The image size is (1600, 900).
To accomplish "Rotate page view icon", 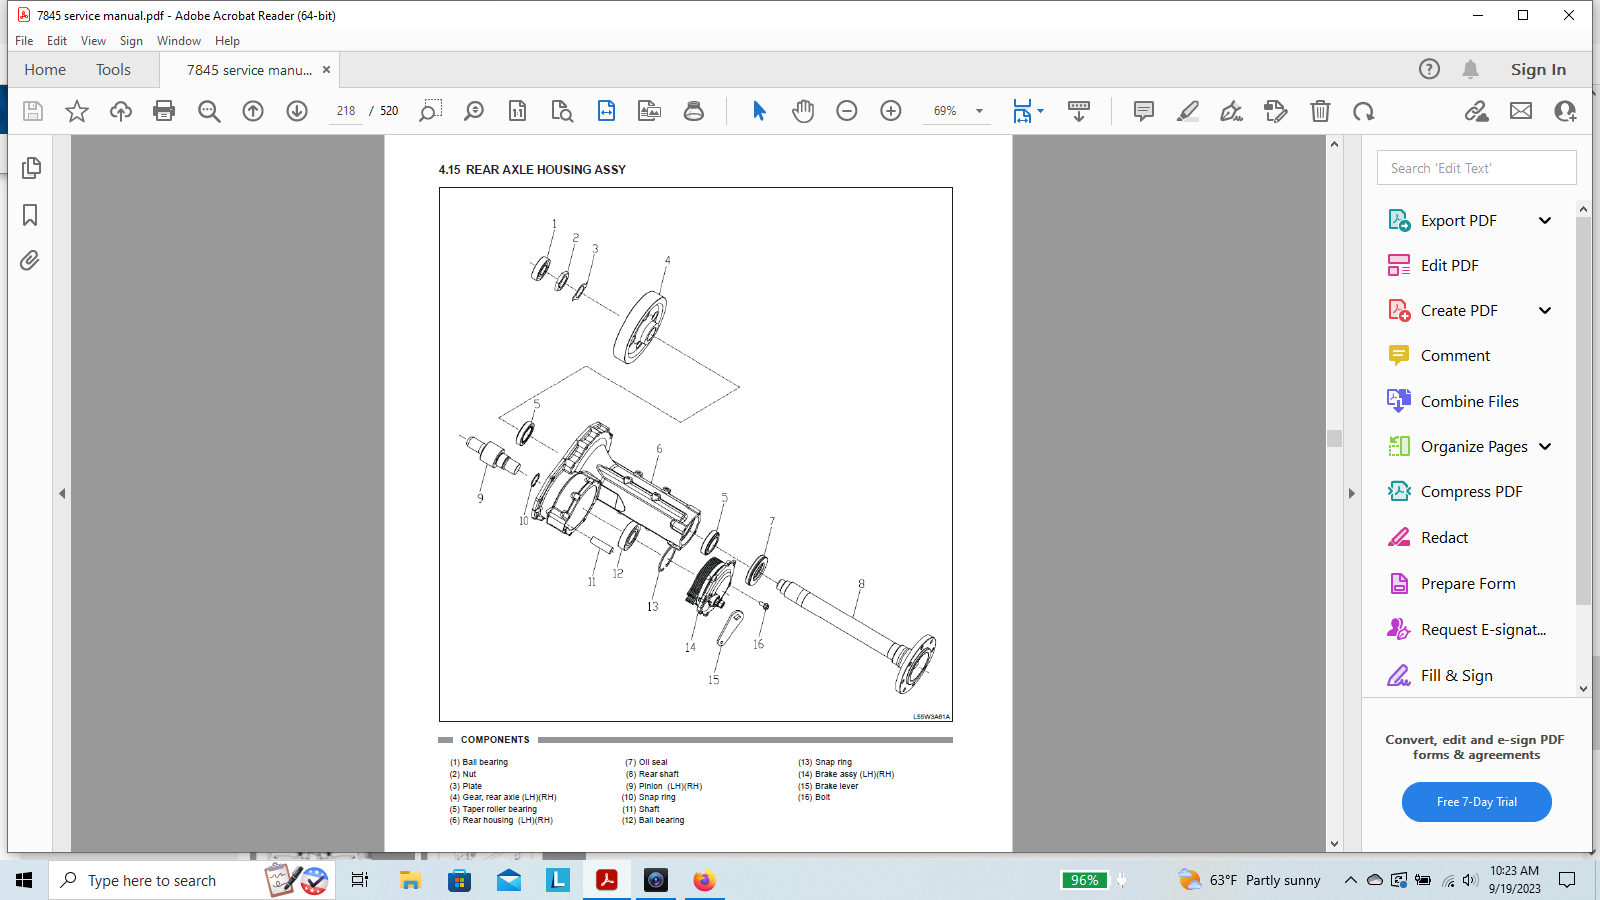I will click(x=1364, y=111).
